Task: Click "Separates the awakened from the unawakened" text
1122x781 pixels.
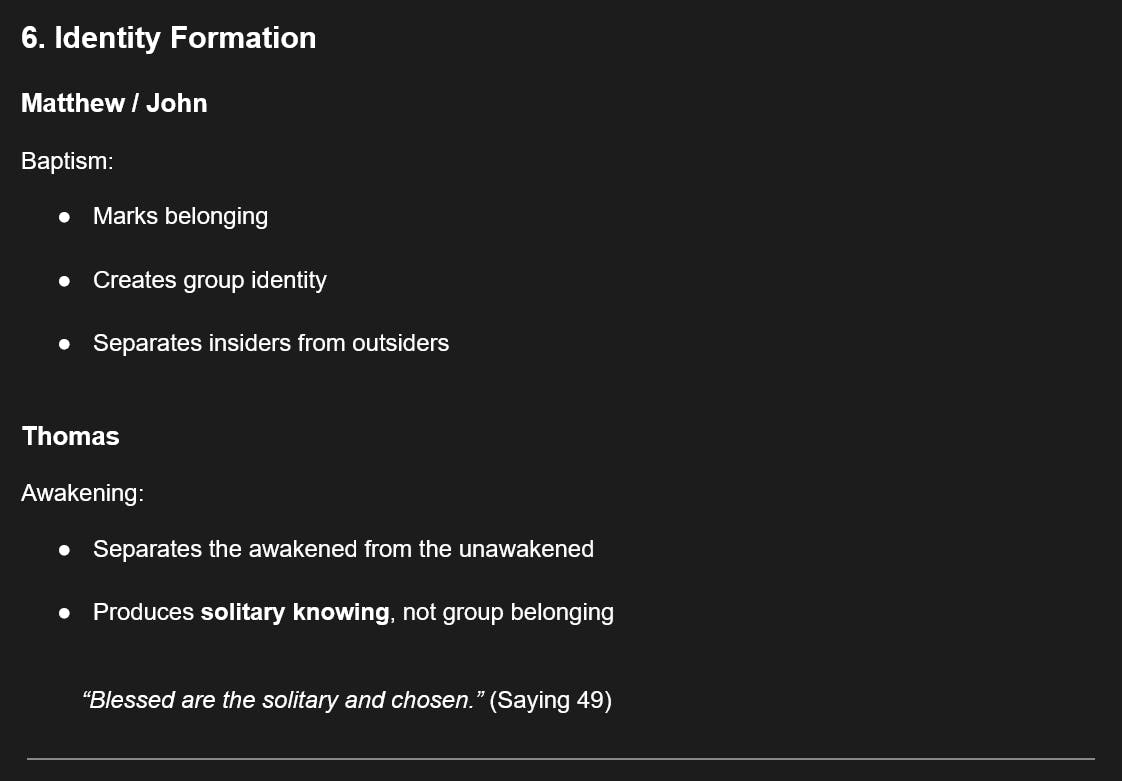Action: point(343,549)
